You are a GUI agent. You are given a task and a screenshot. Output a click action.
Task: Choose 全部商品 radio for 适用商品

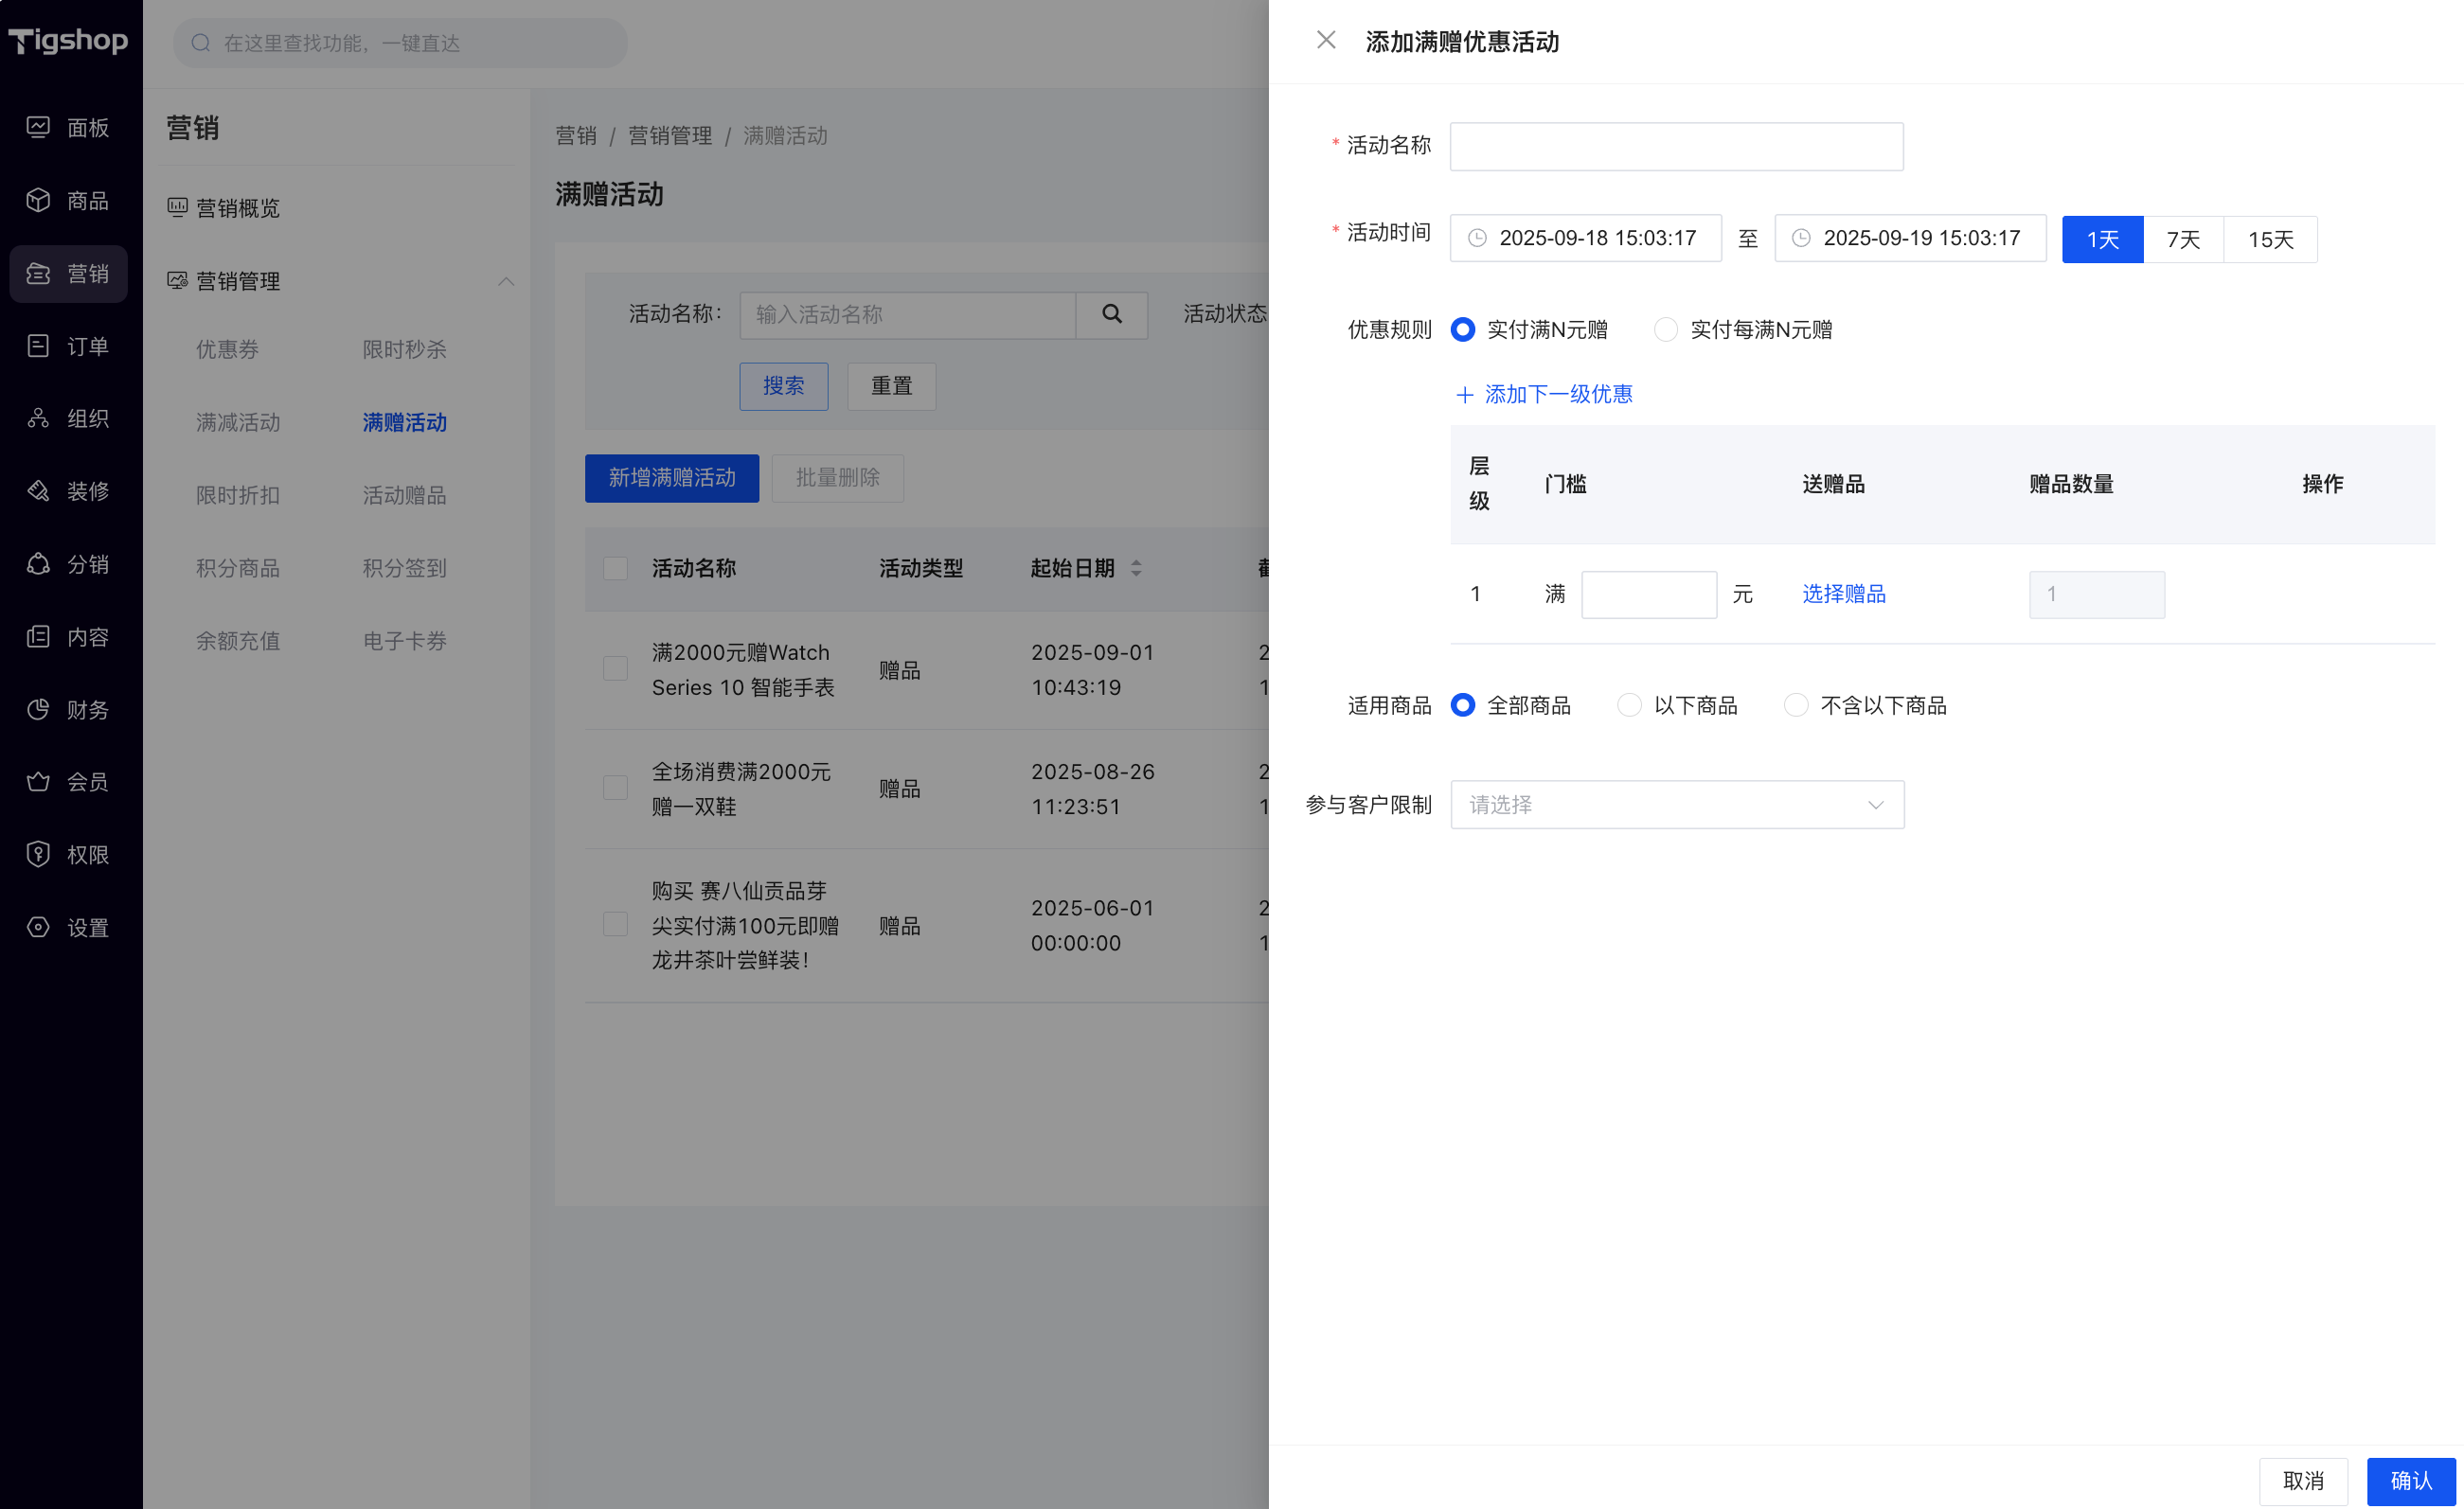pyautogui.click(x=1463, y=706)
